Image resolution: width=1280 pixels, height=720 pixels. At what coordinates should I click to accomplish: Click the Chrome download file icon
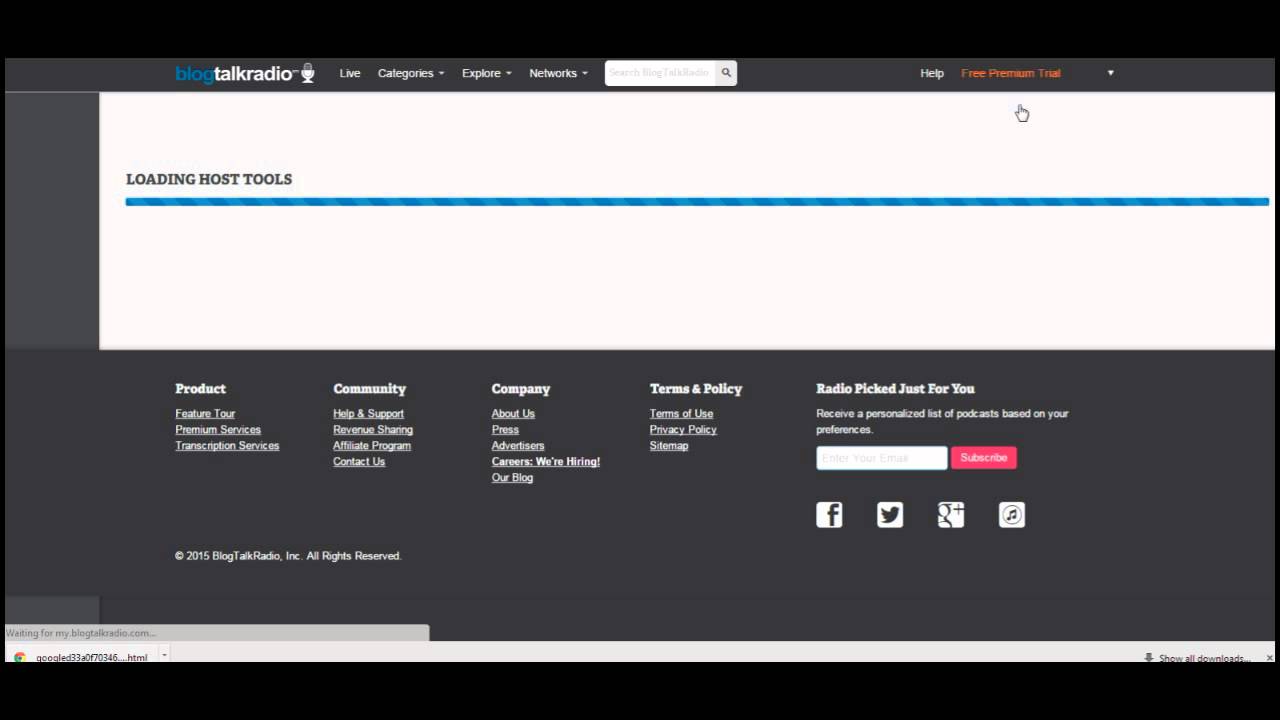19,658
